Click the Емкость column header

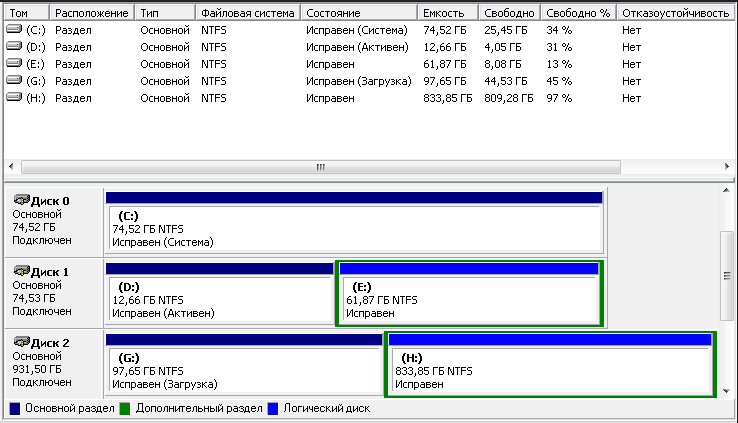tap(443, 13)
